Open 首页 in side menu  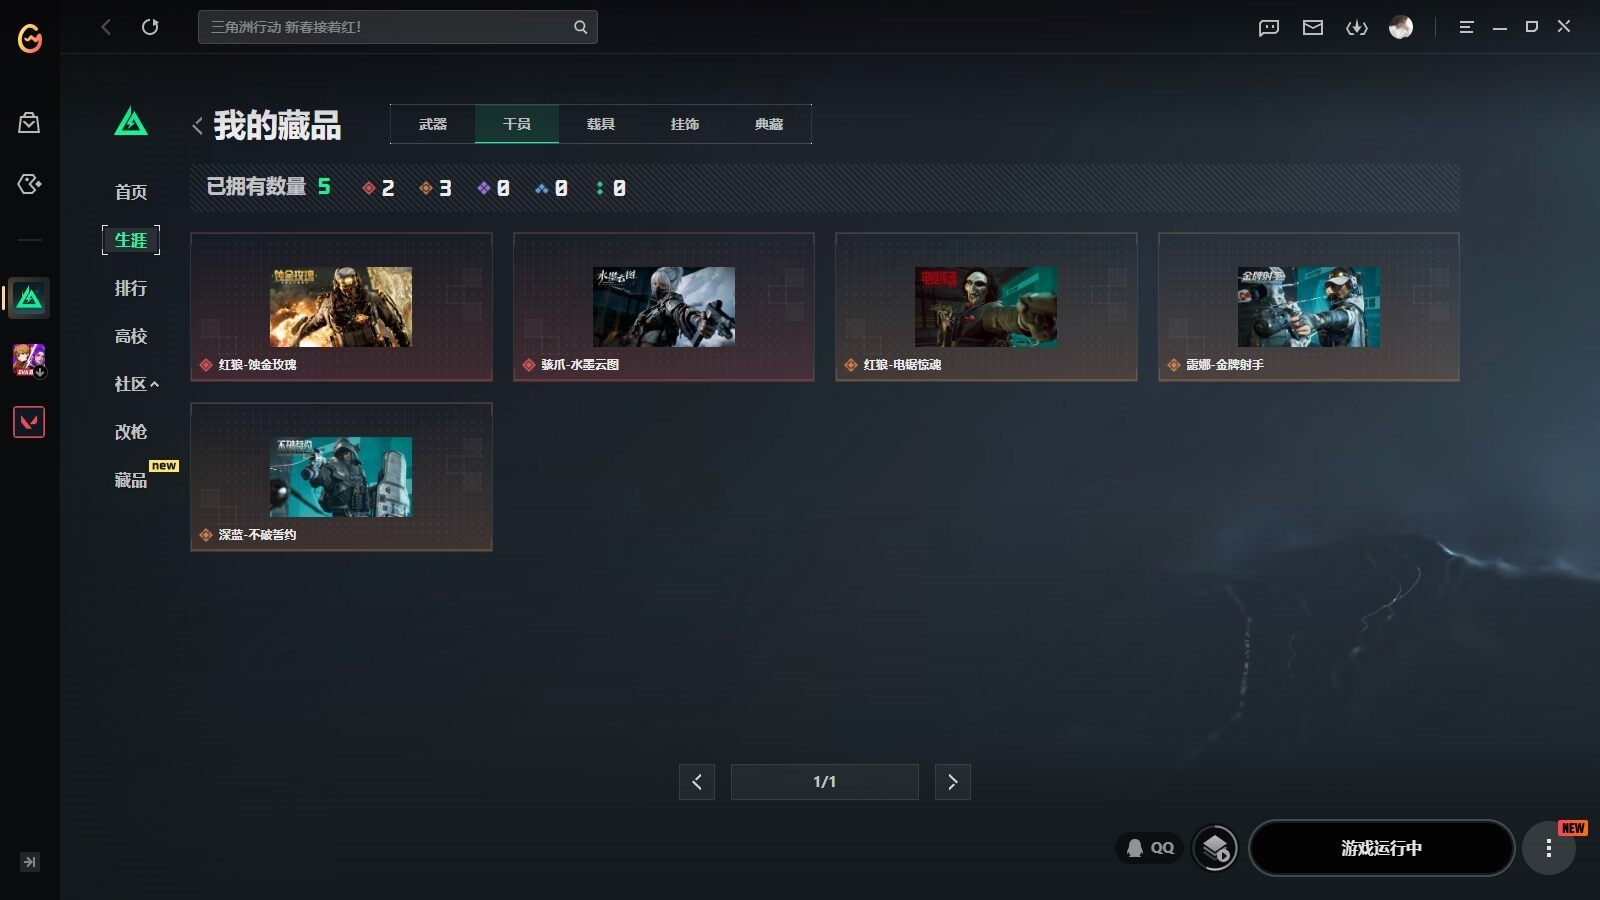tap(131, 192)
